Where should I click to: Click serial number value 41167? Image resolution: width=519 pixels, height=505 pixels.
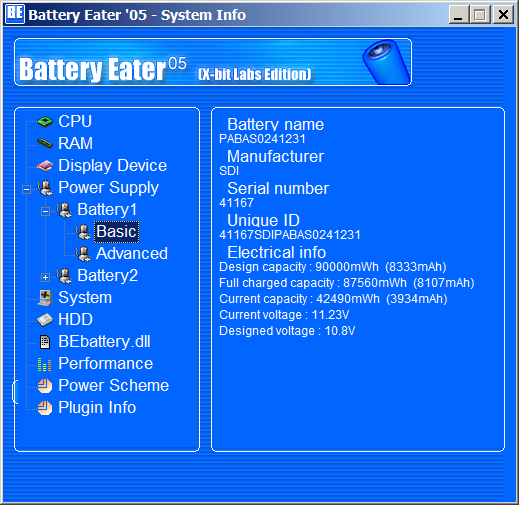[236, 203]
